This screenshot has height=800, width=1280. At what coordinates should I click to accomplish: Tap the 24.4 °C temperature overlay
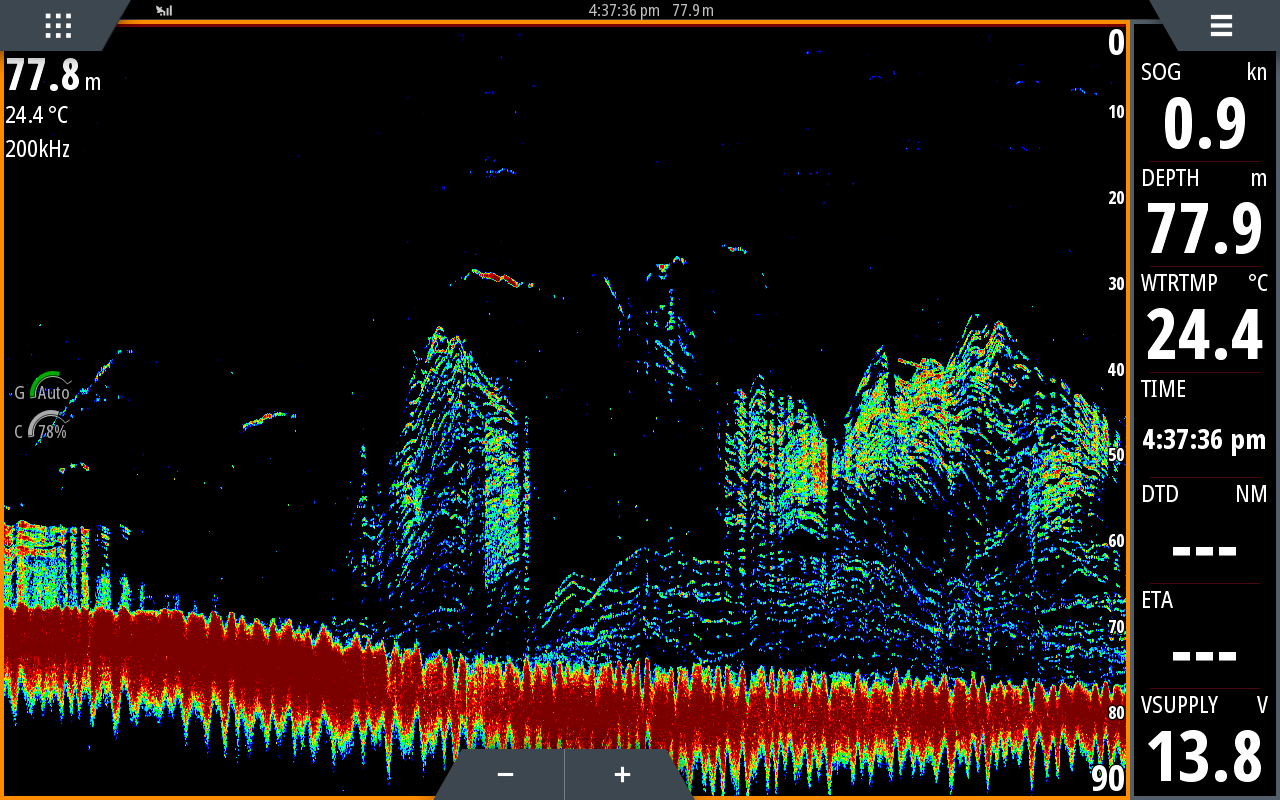[37, 115]
